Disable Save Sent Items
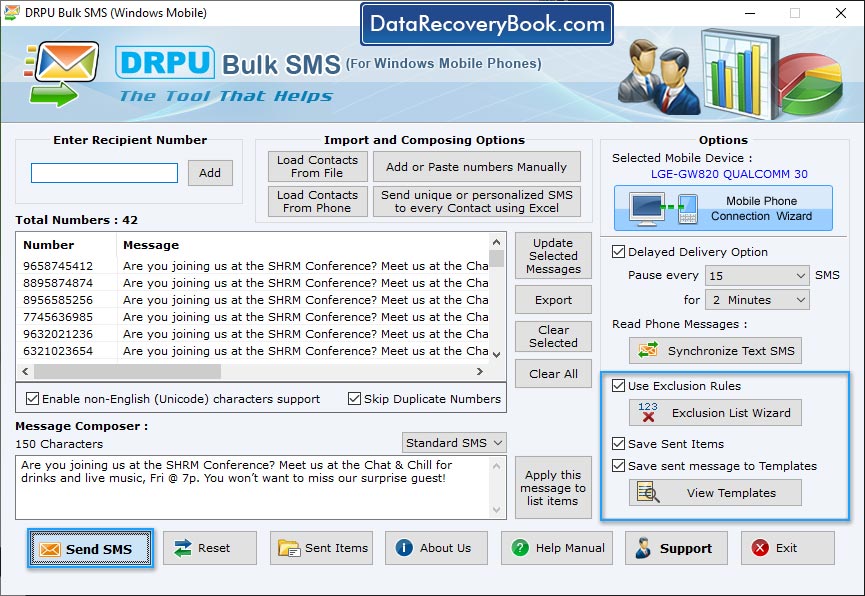865x596 pixels. [x=616, y=443]
